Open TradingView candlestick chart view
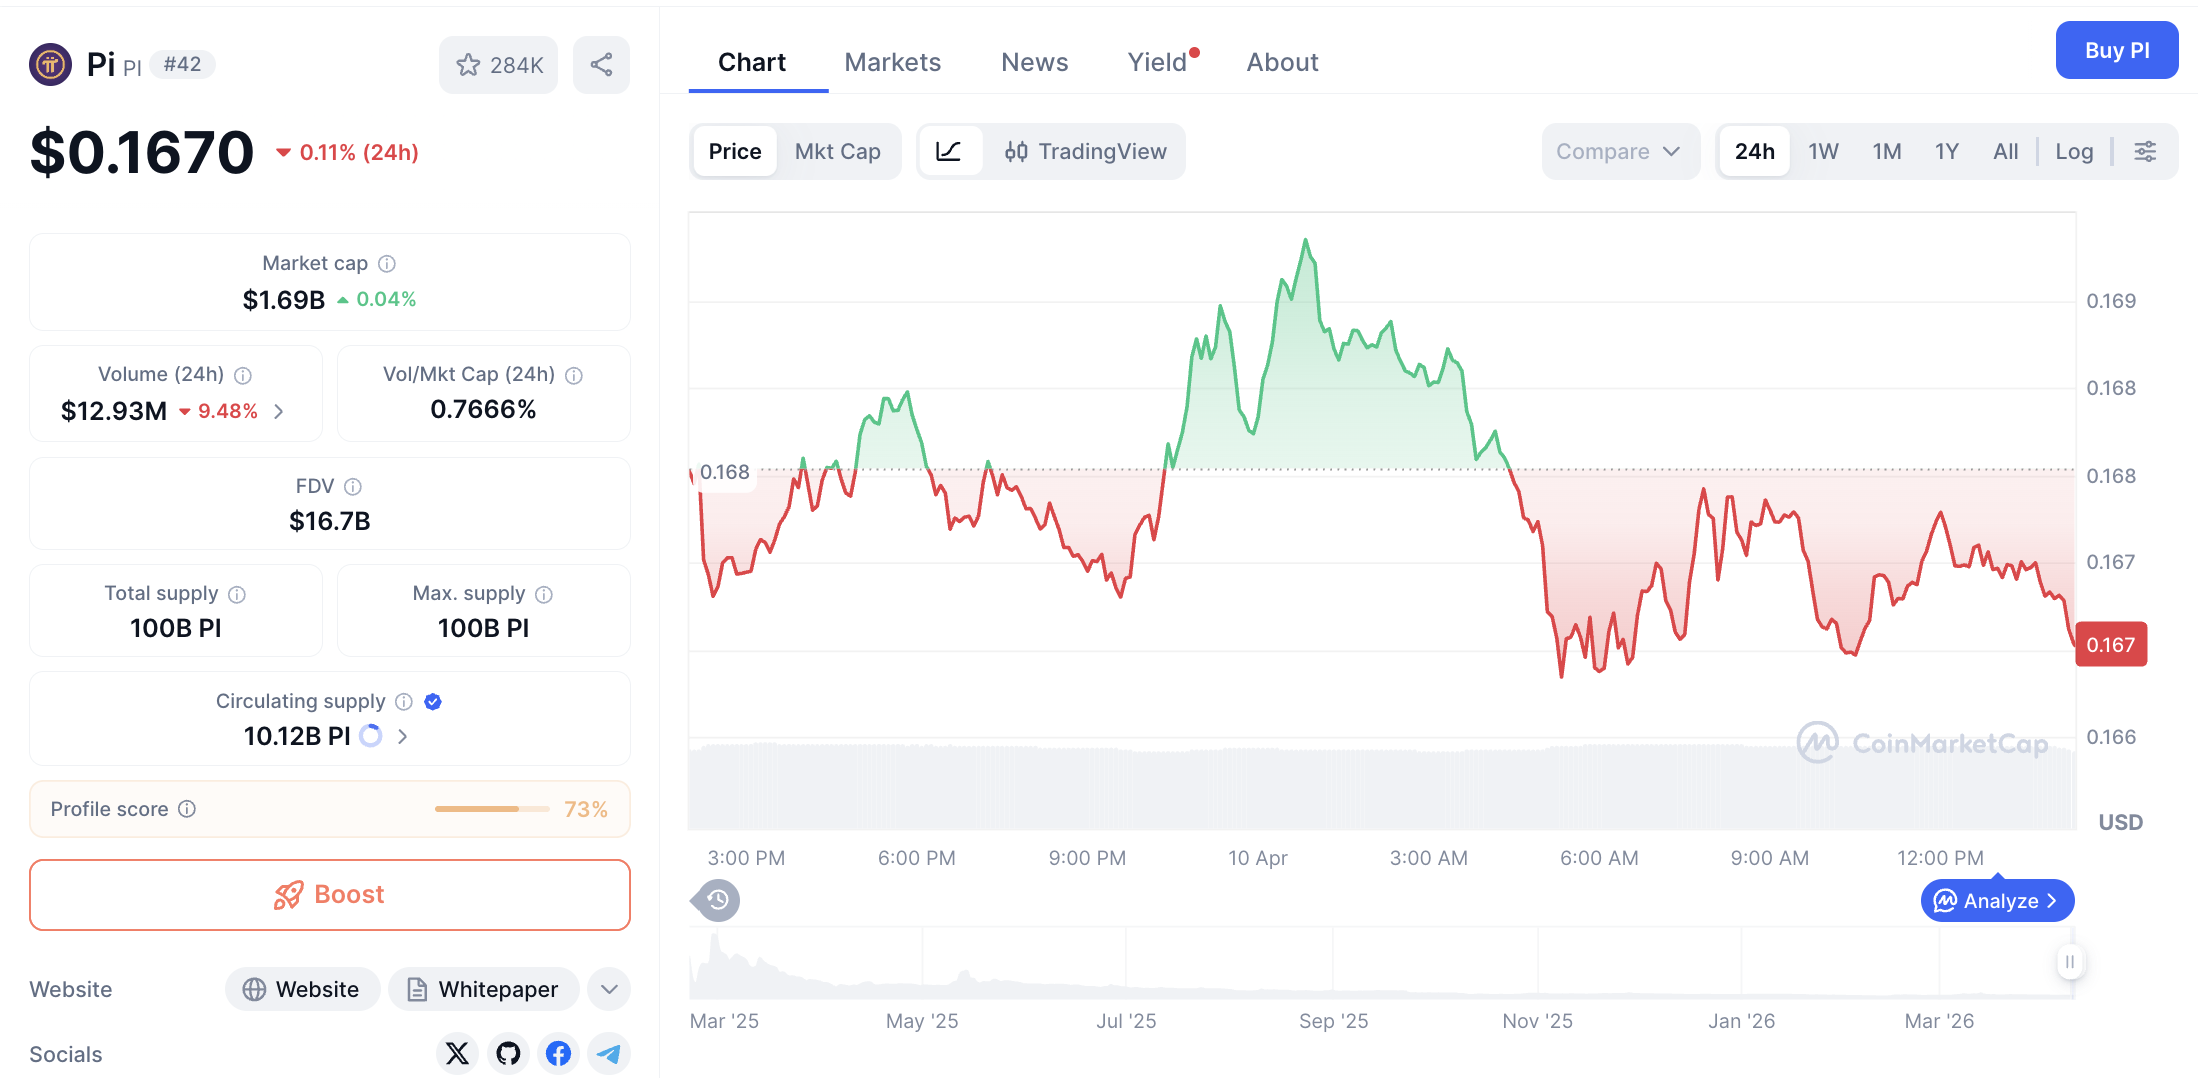The image size is (2198, 1078). tap(1089, 151)
